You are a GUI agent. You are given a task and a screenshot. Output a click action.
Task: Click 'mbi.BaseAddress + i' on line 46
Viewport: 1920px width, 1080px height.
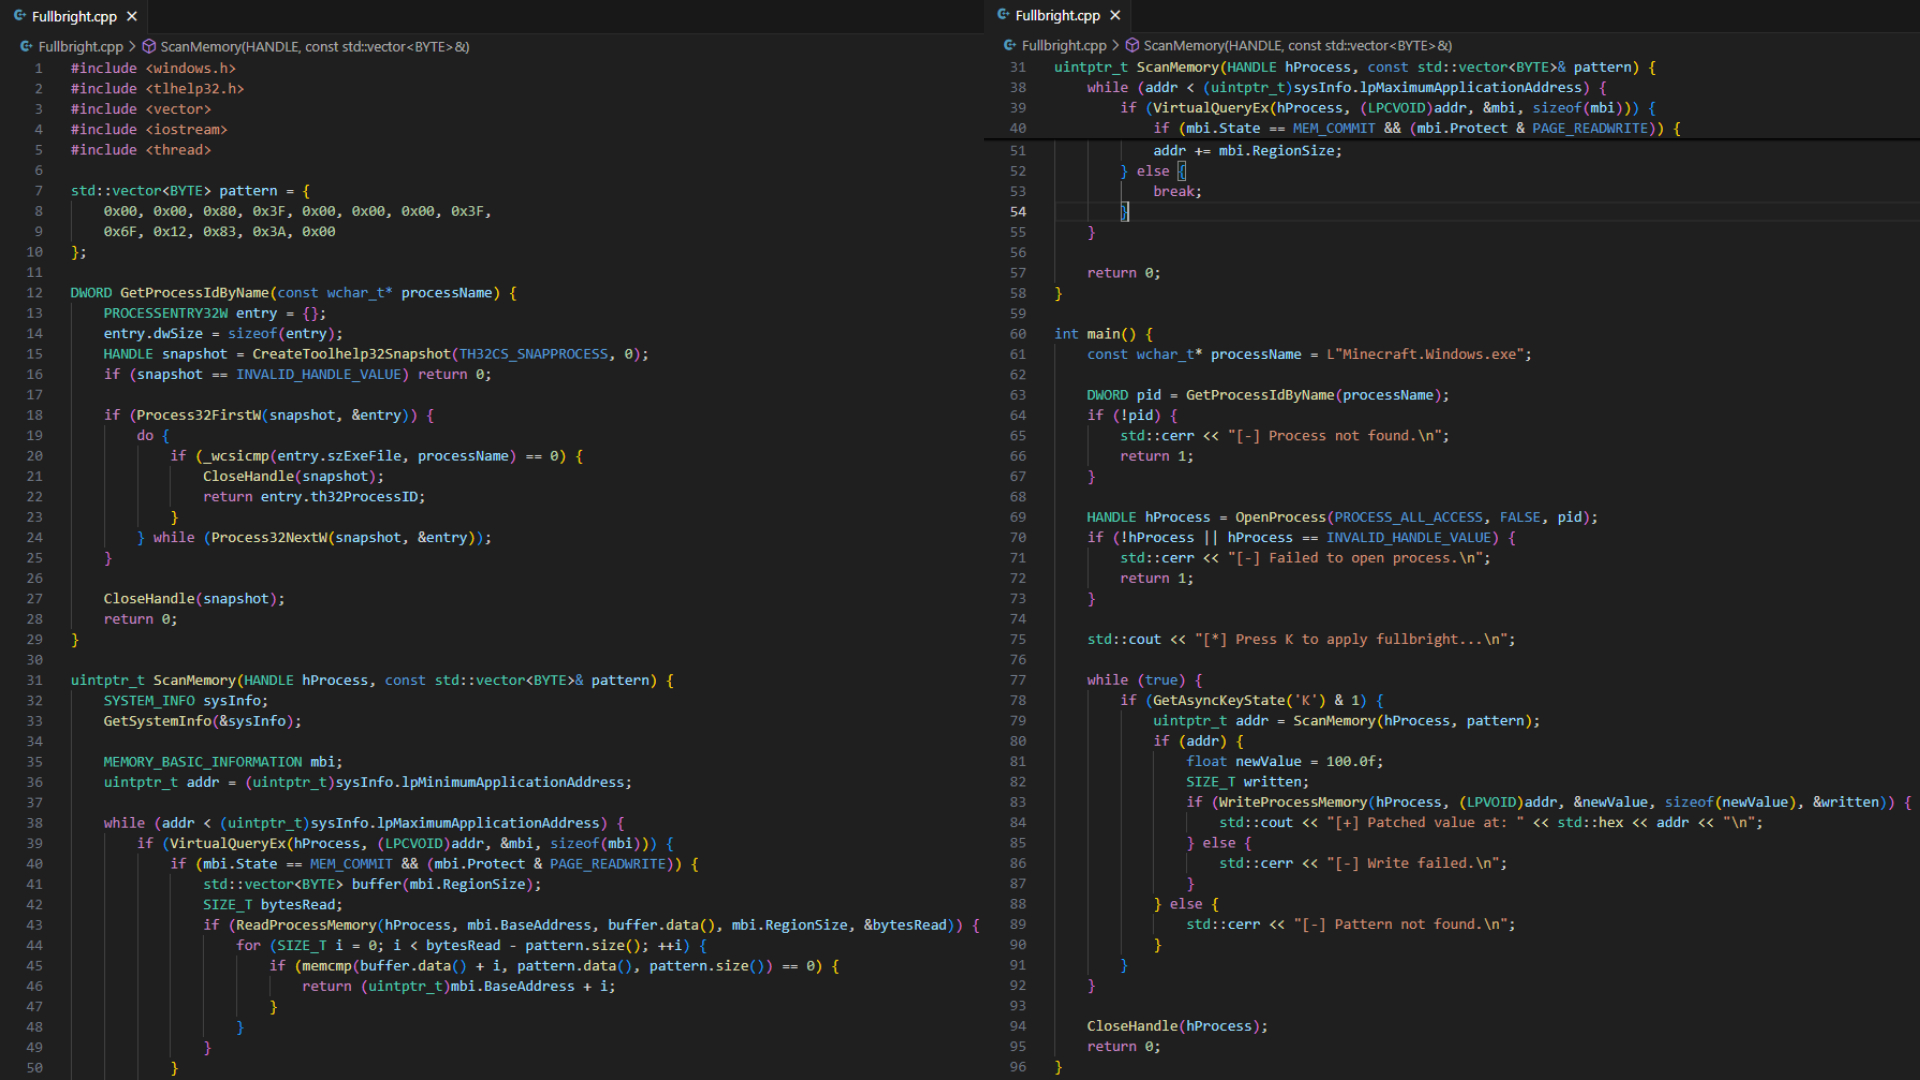pos(529,985)
